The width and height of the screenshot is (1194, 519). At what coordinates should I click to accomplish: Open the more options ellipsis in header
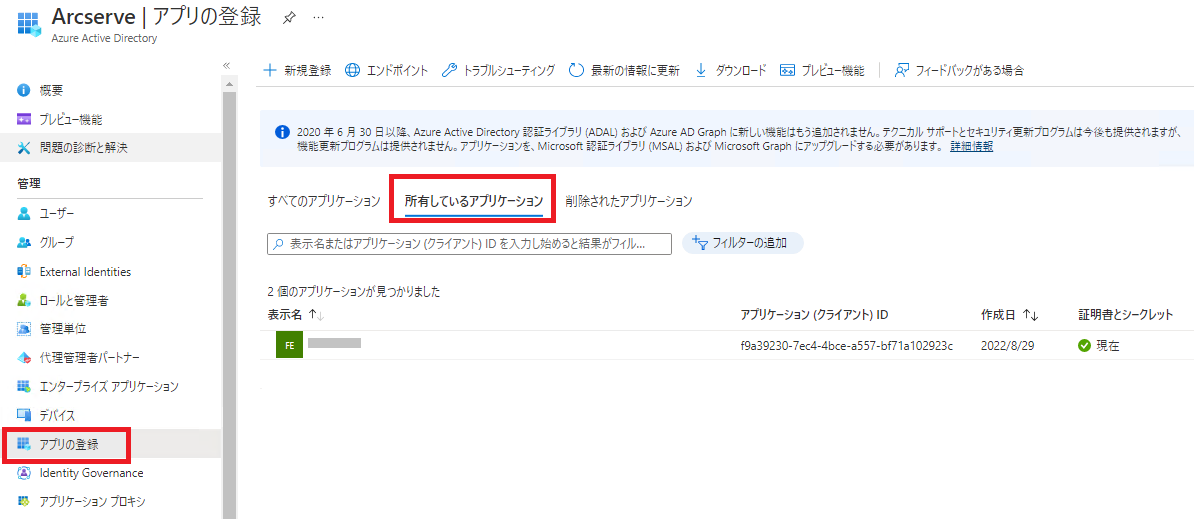[x=318, y=17]
